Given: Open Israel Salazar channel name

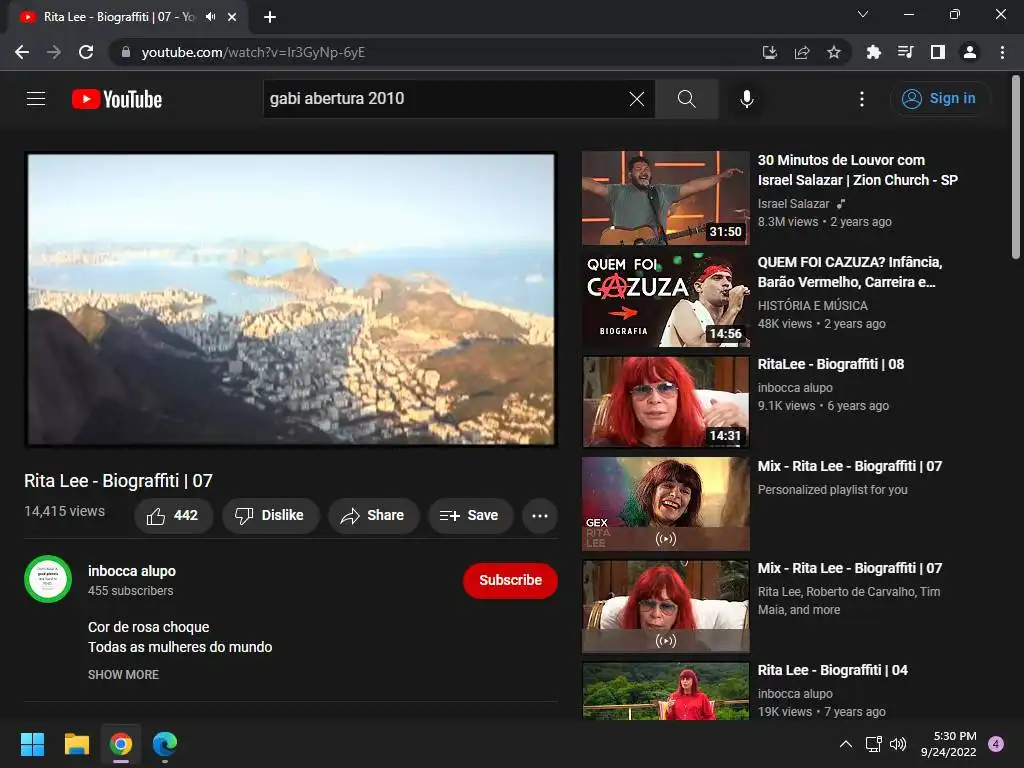Looking at the screenshot, I should click(x=793, y=204).
